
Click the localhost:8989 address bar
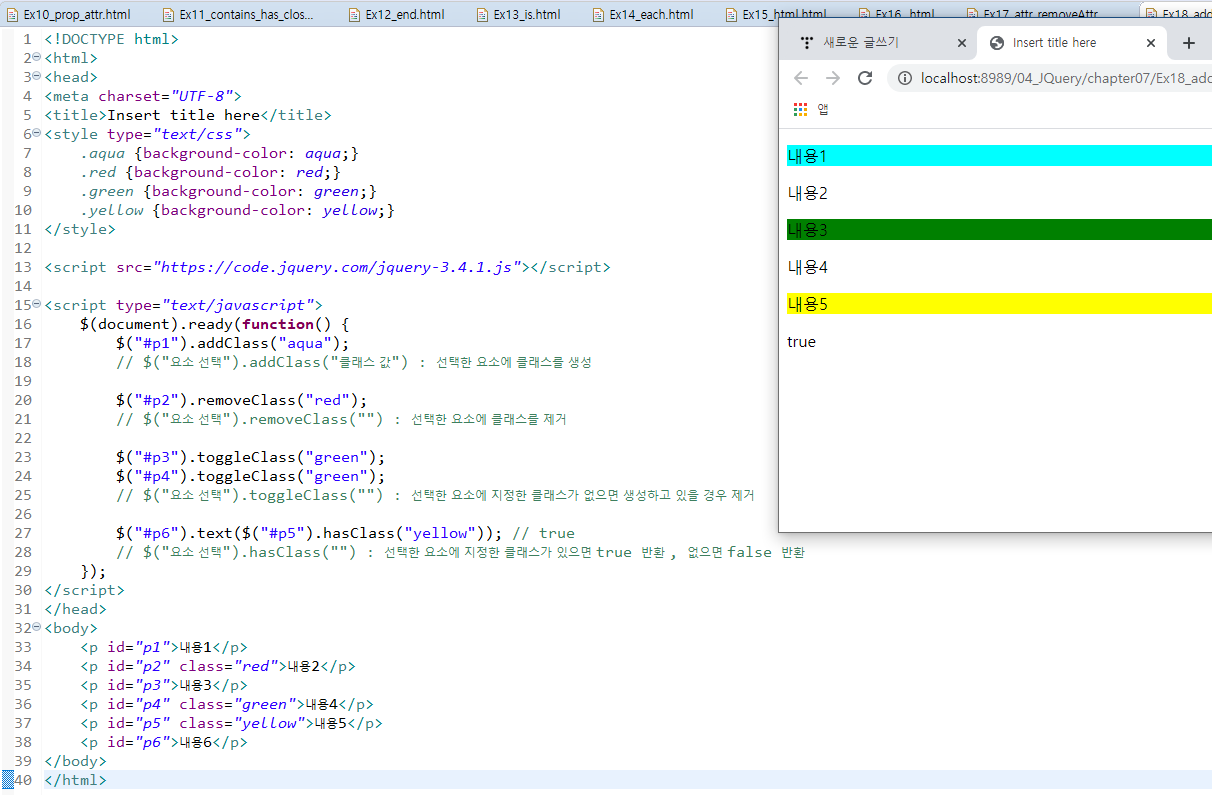[1050, 78]
